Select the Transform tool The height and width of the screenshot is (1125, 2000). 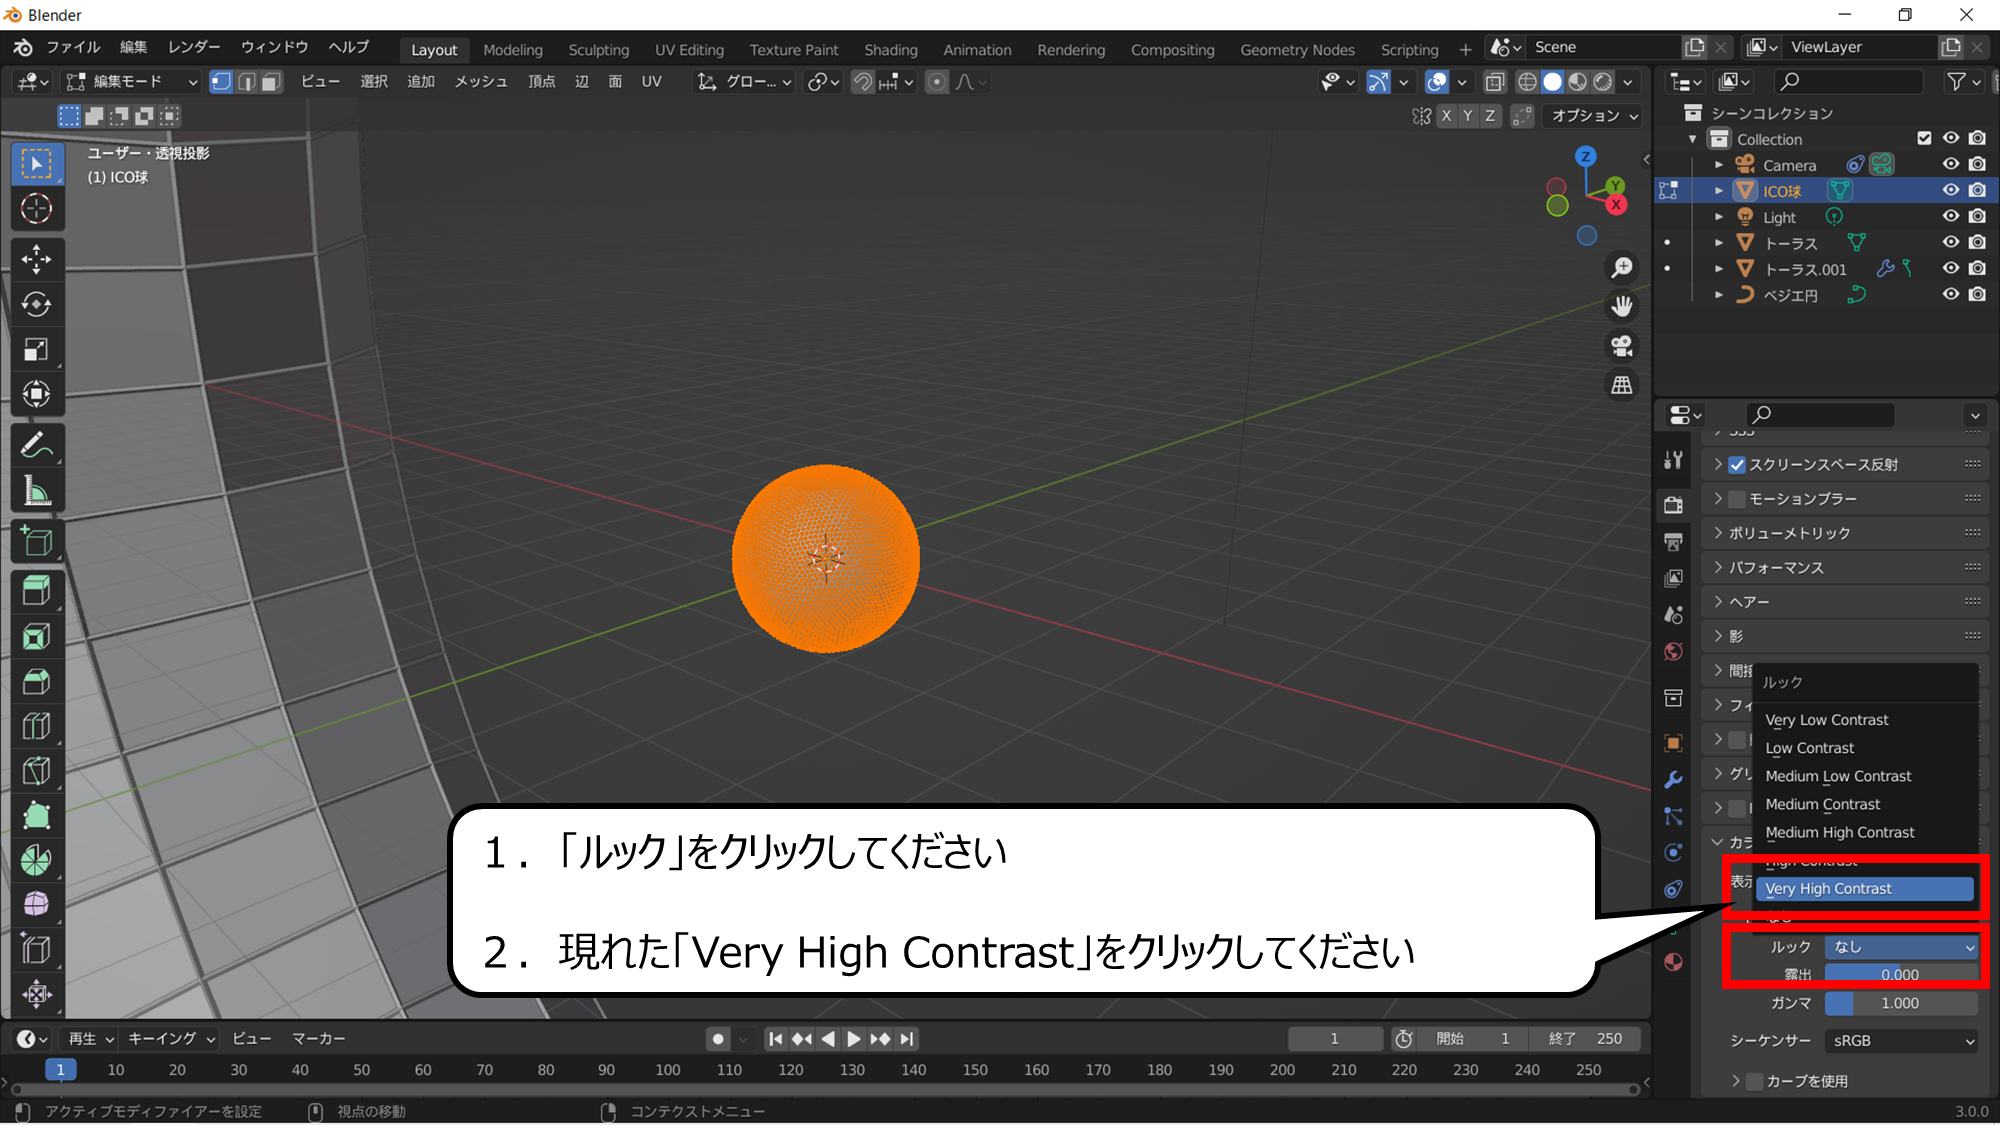(x=37, y=394)
